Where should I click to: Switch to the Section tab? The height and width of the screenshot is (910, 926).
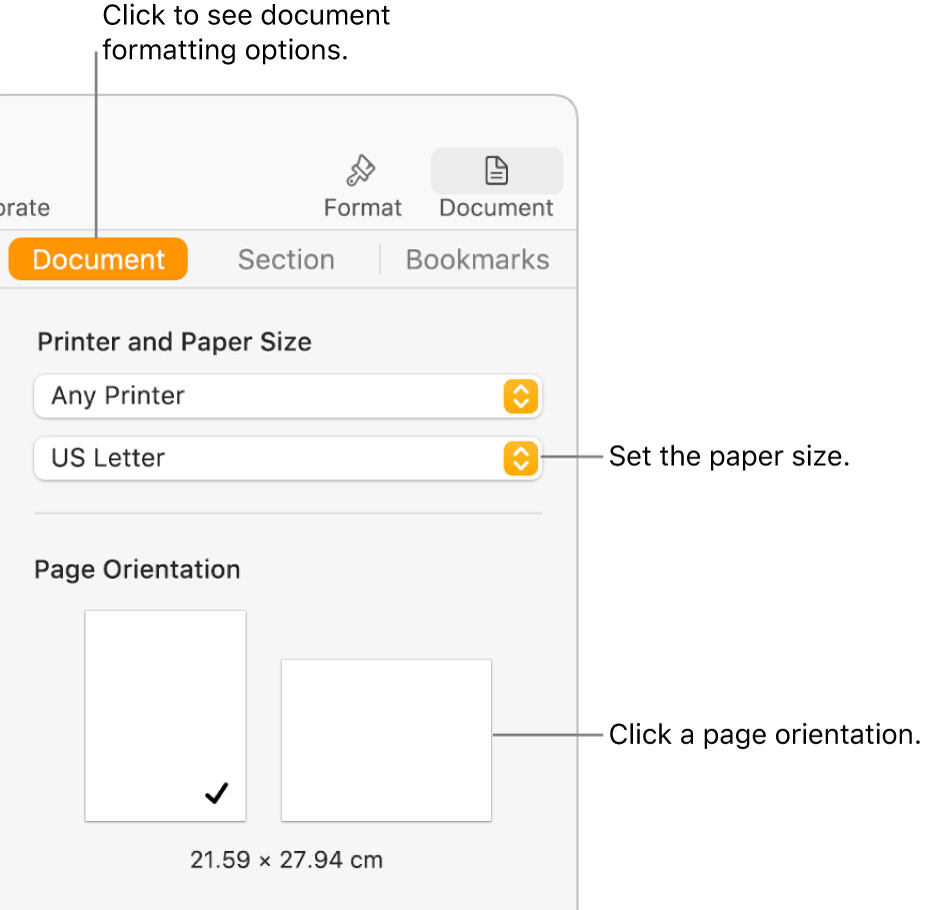click(x=286, y=259)
